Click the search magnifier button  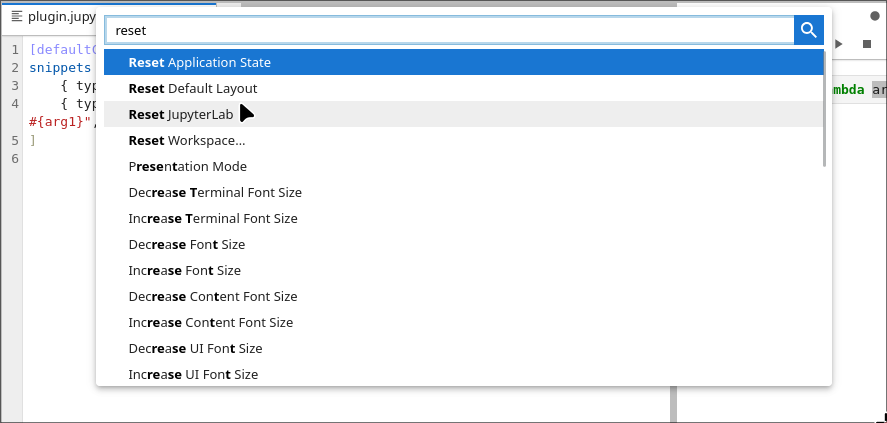click(x=808, y=30)
